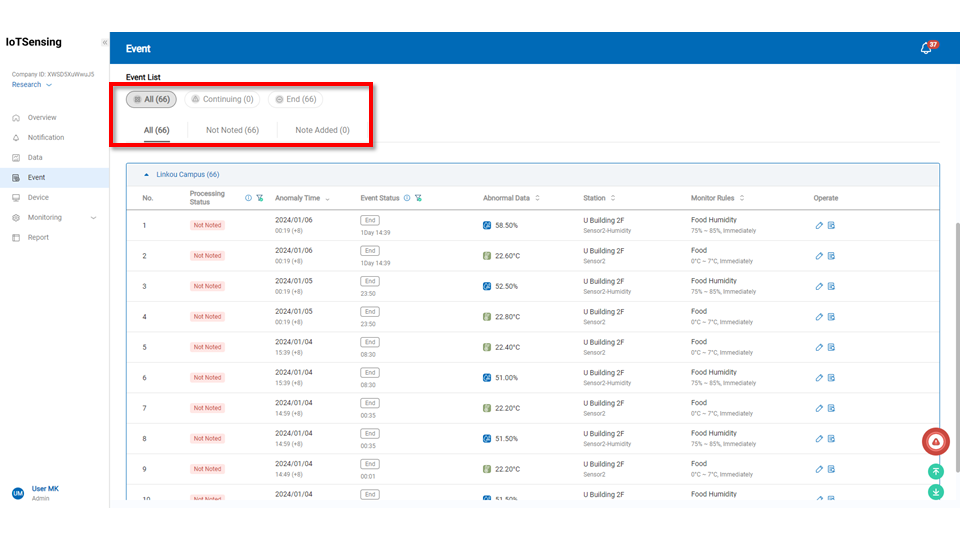
Task: Click the Processing Status filter icon
Action: (260, 198)
